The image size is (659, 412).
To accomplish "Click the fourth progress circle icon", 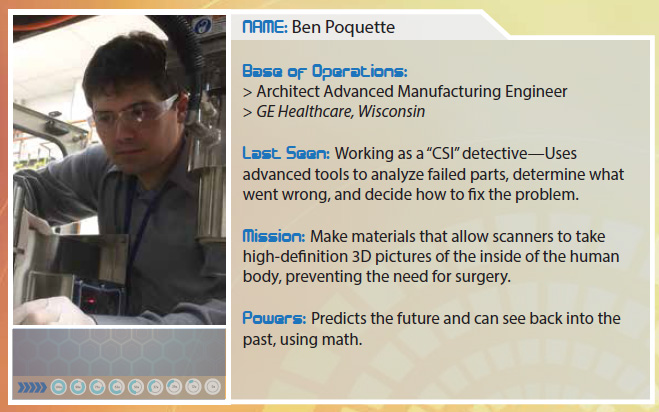I will 116,387.
